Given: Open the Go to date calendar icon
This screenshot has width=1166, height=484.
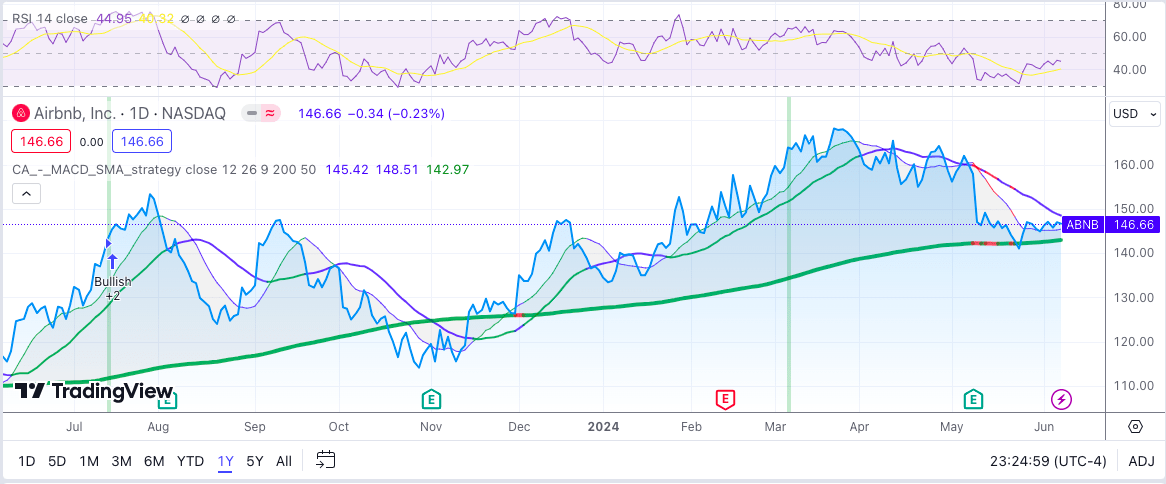Looking at the screenshot, I should pyautogui.click(x=326, y=460).
